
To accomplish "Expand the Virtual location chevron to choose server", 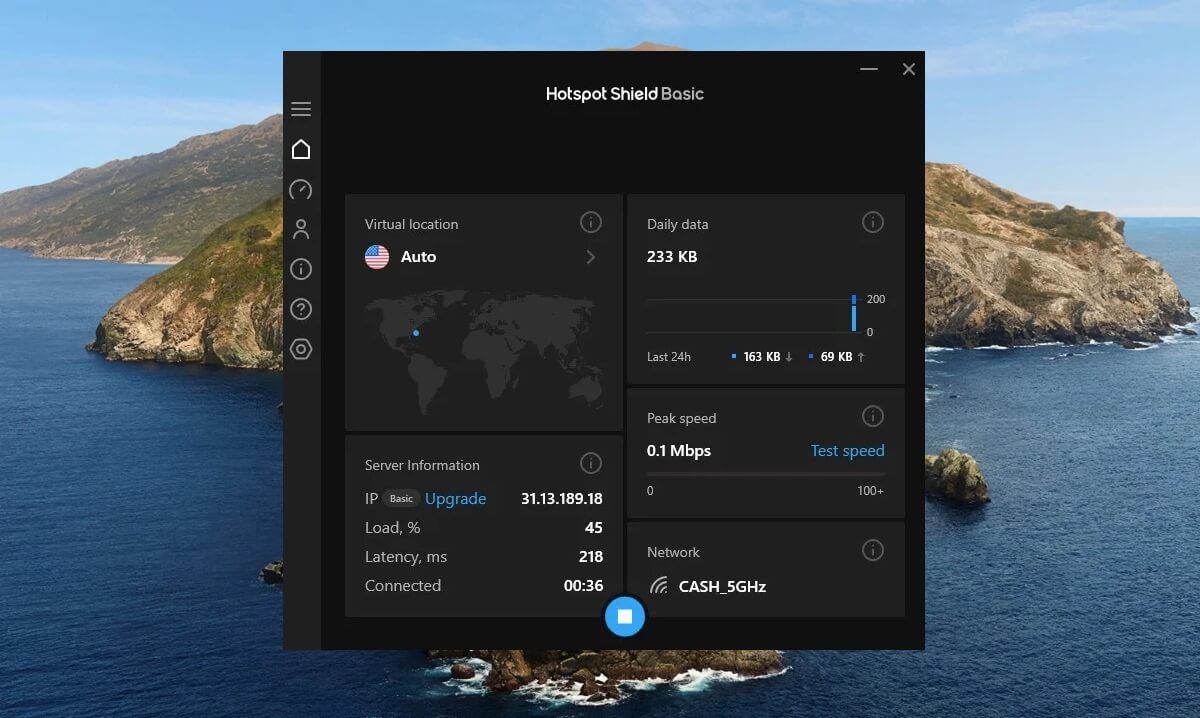I will point(591,257).
